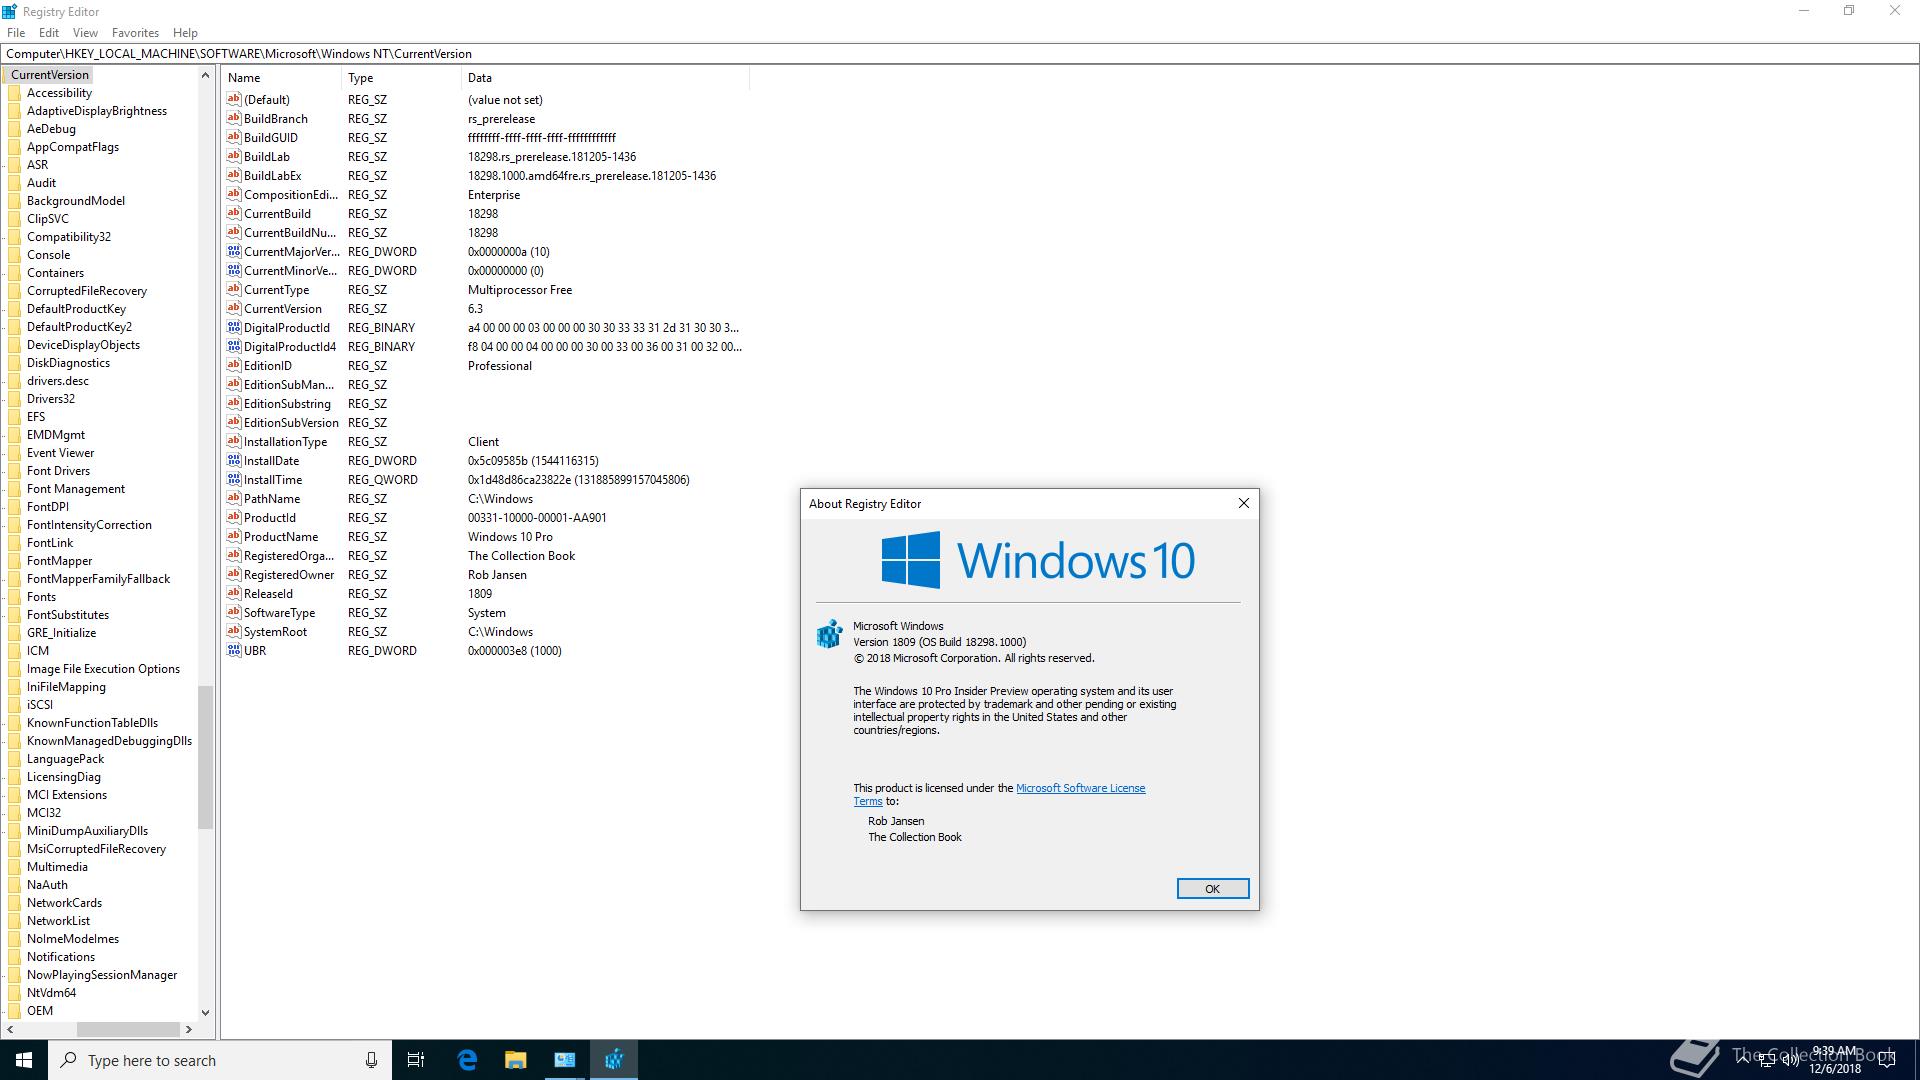1920x1080 pixels.
Task: Click the tree horizontal scrollbar thumb
Action: click(x=128, y=1028)
